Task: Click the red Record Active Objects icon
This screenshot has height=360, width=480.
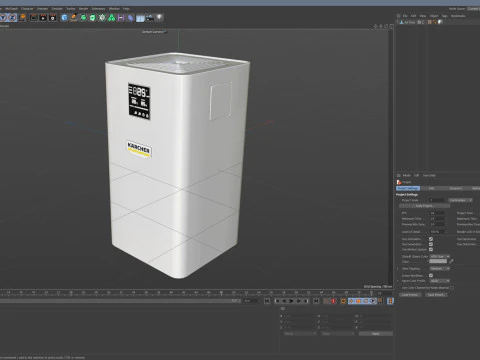Action: (x=333, y=301)
